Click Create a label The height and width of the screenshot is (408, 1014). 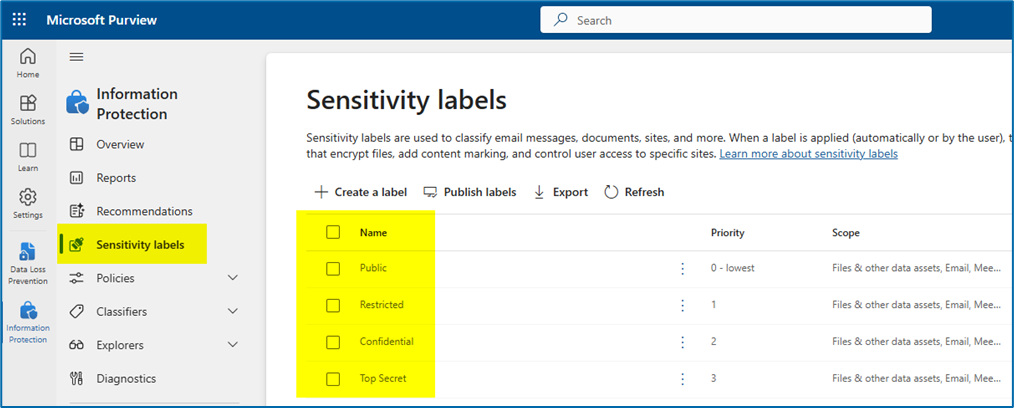click(360, 192)
